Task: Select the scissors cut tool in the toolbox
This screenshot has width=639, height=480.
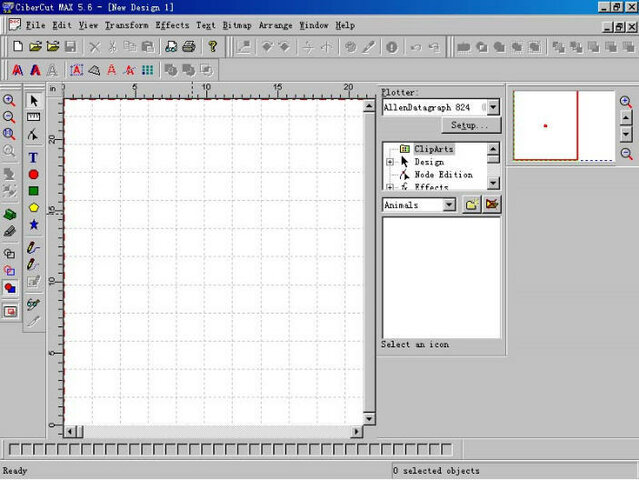Action: click(33, 304)
